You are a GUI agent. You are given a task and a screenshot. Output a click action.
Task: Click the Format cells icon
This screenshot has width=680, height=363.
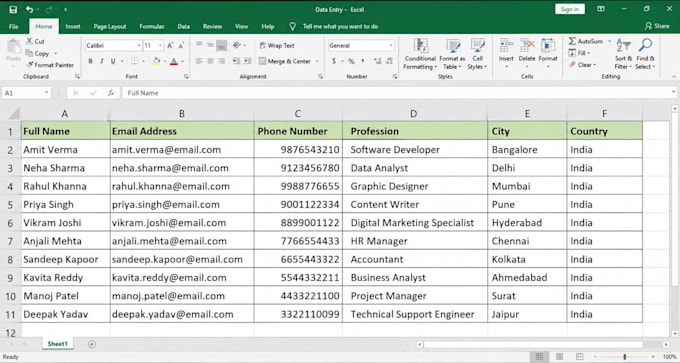[548, 46]
